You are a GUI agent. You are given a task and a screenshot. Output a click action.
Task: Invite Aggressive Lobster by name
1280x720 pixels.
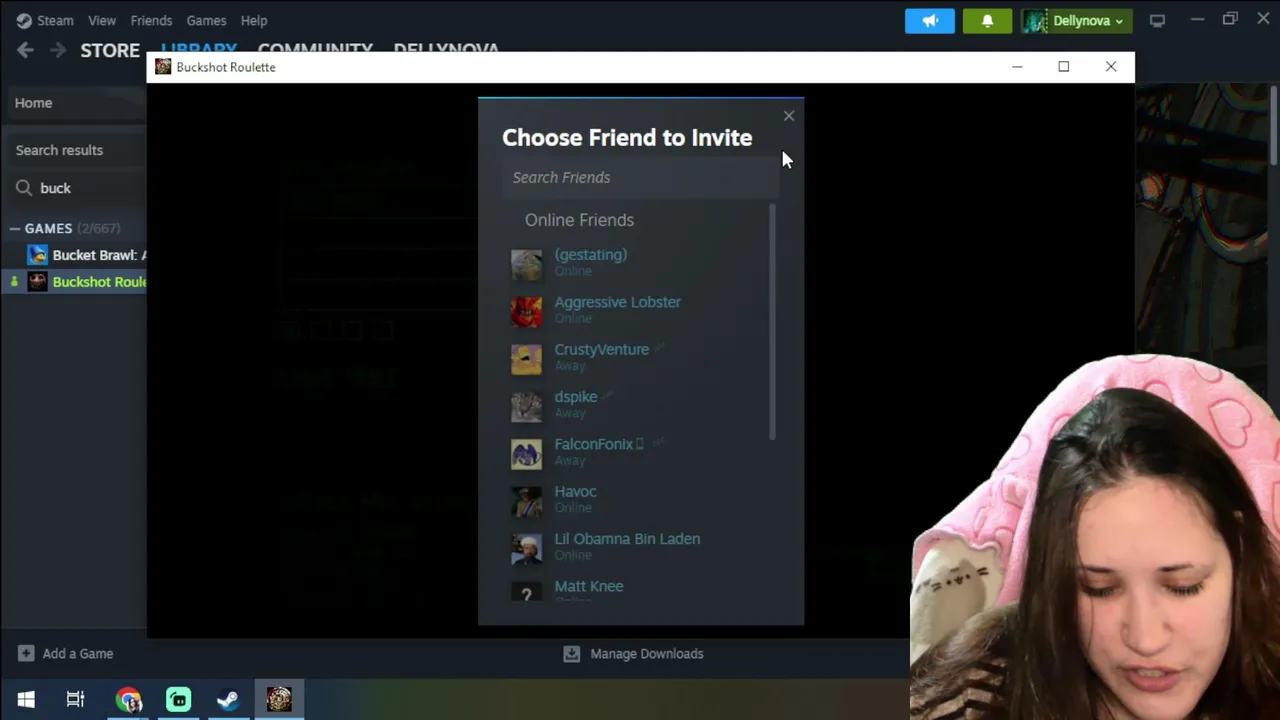(617, 302)
